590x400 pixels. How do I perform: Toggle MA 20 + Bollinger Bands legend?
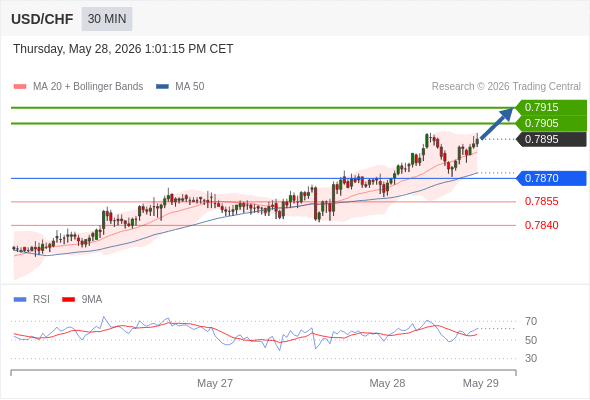coord(78,87)
